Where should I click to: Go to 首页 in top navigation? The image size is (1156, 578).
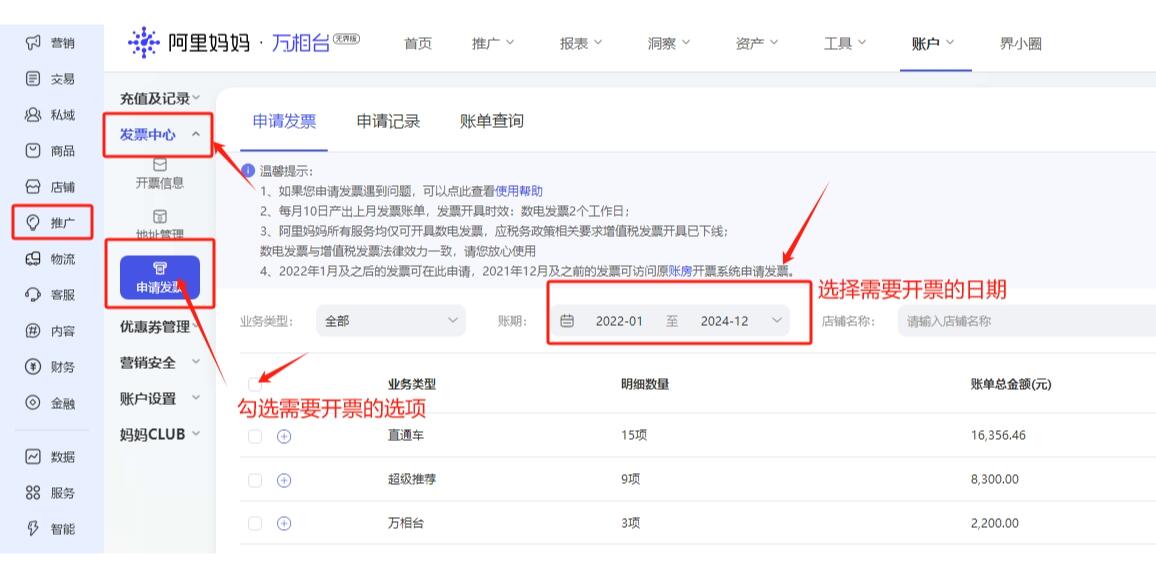(x=418, y=43)
